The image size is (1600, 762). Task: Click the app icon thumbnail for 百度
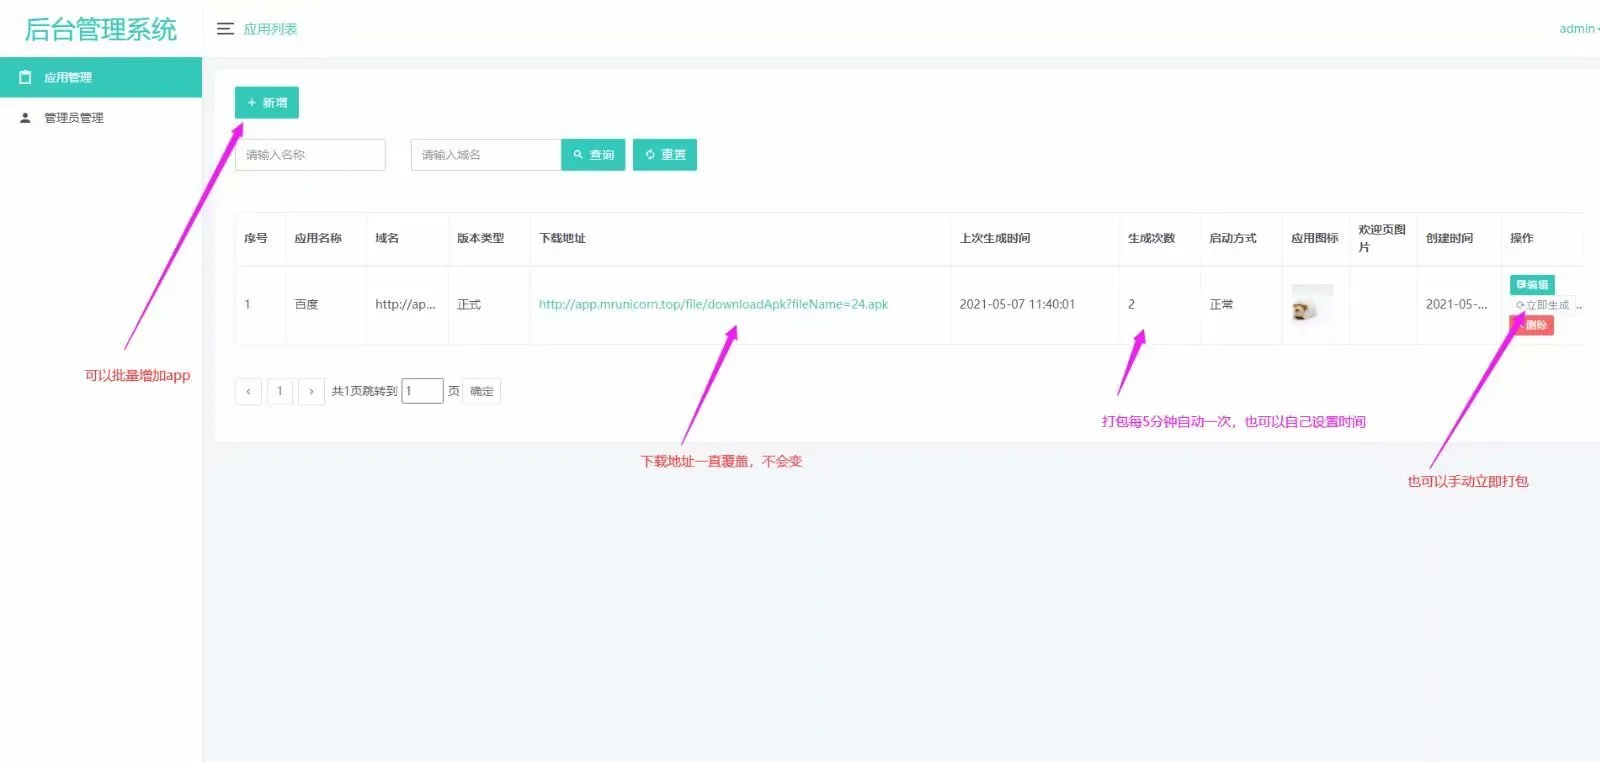tap(1312, 305)
